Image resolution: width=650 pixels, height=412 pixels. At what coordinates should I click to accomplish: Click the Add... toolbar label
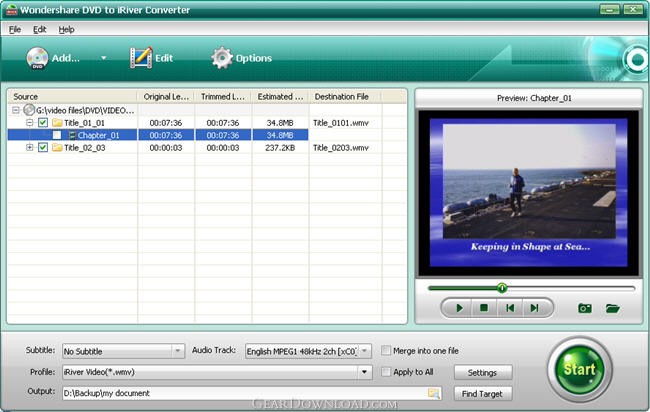click(x=65, y=58)
